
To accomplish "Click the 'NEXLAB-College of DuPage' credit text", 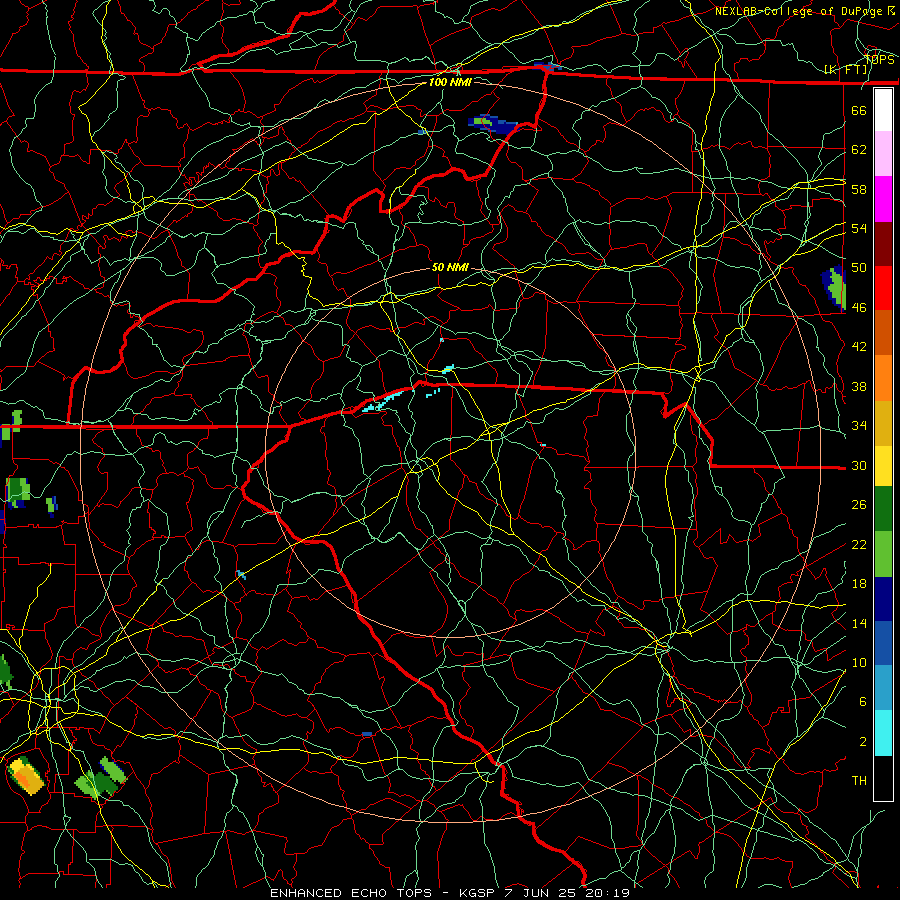I will tap(798, 11).
